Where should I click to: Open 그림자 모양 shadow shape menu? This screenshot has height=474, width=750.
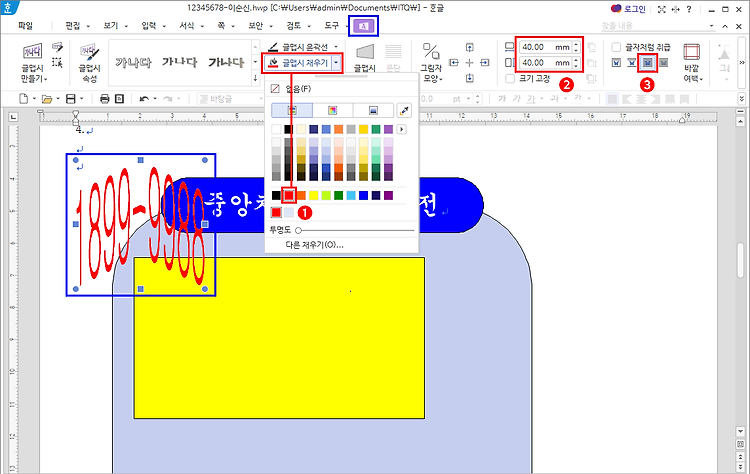click(x=431, y=63)
